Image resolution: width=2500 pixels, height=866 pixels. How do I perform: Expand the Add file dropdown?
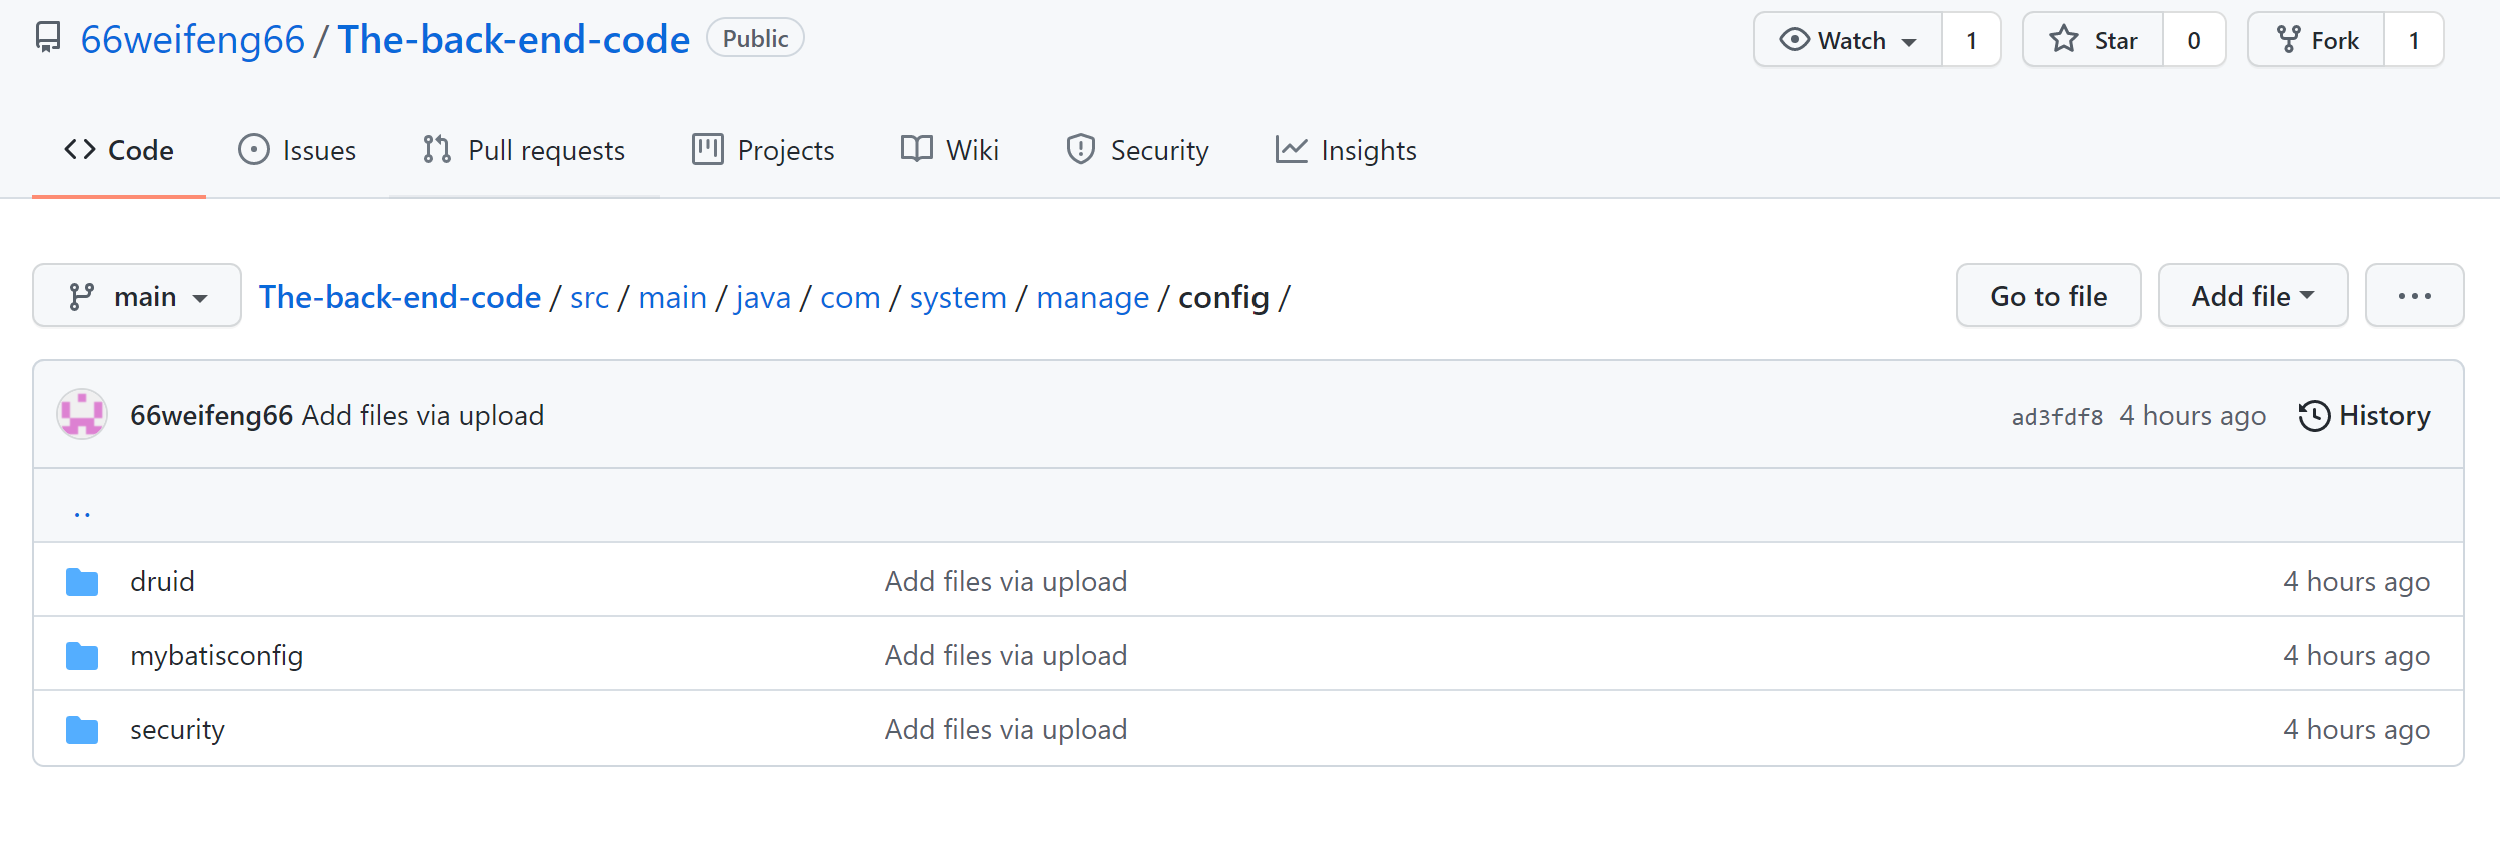[2253, 296]
